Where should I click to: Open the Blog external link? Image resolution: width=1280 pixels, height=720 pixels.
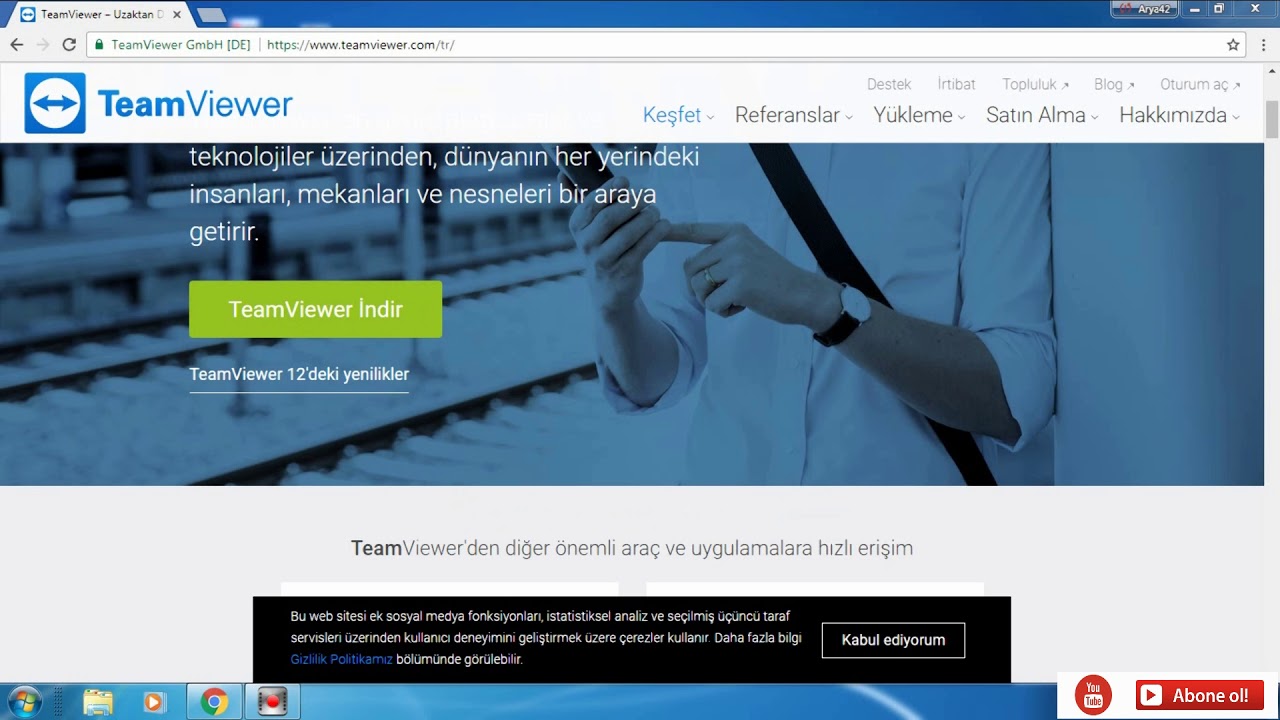click(1114, 85)
